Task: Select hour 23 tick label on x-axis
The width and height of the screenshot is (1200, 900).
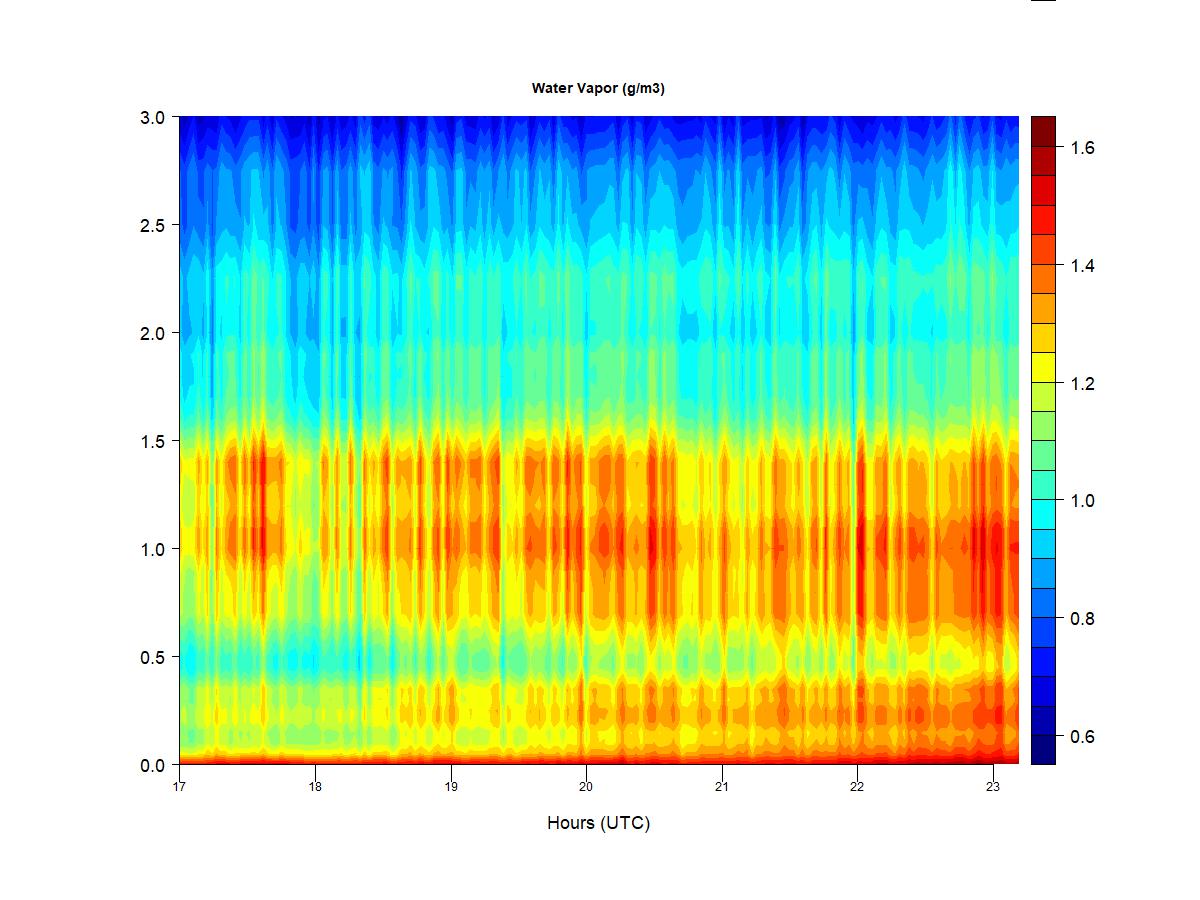Action: [993, 785]
